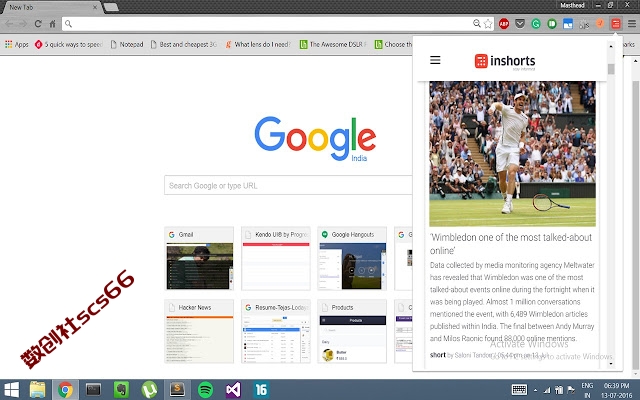Open a new tab with the new tab button
The height and width of the screenshot is (400, 640).
point(111,7)
